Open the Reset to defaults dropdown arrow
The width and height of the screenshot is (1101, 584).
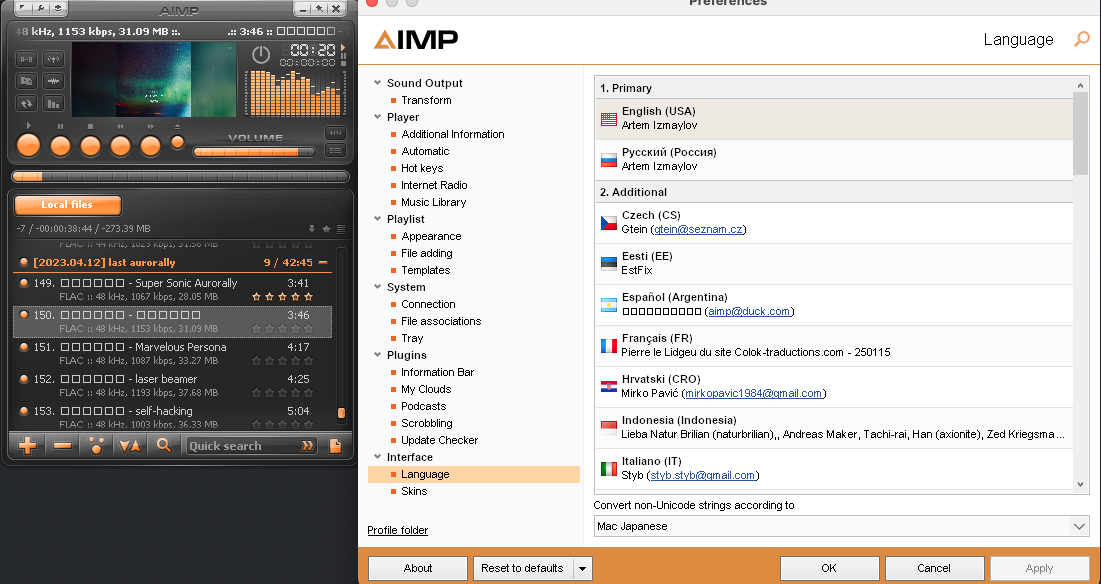(x=582, y=569)
